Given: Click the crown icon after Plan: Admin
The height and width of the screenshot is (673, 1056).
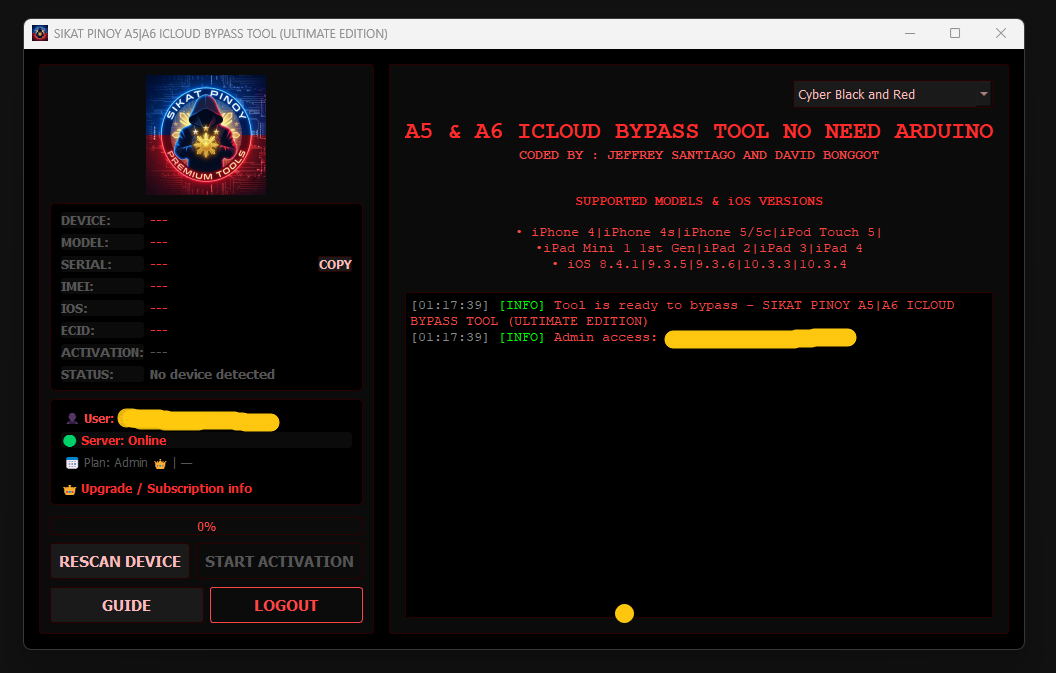Looking at the screenshot, I should (160, 463).
